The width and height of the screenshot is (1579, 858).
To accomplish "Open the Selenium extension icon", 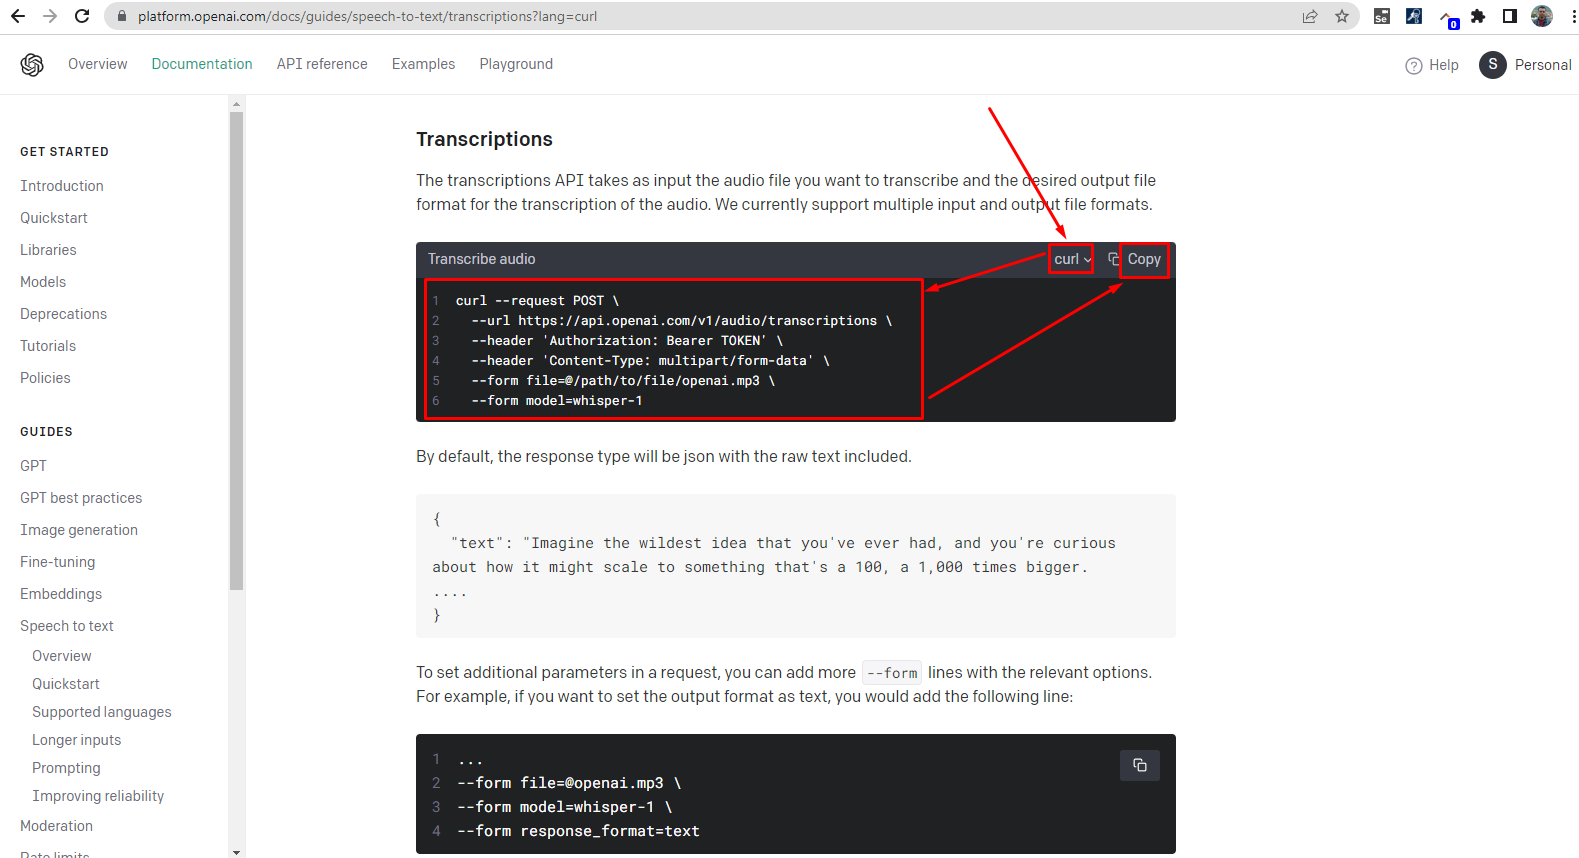I will click(x=1382, y=16).
